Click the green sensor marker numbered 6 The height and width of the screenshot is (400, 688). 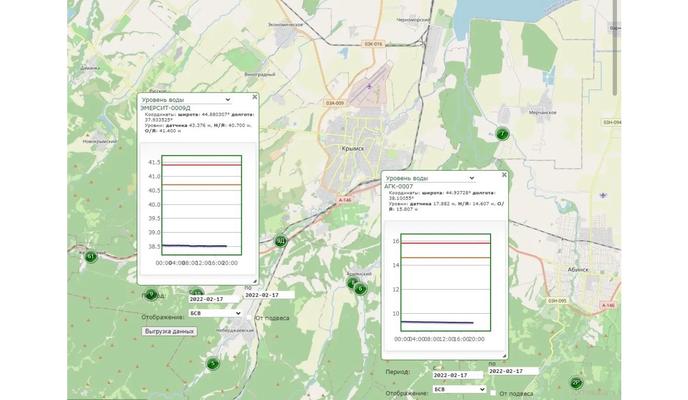tap(360, 288)
